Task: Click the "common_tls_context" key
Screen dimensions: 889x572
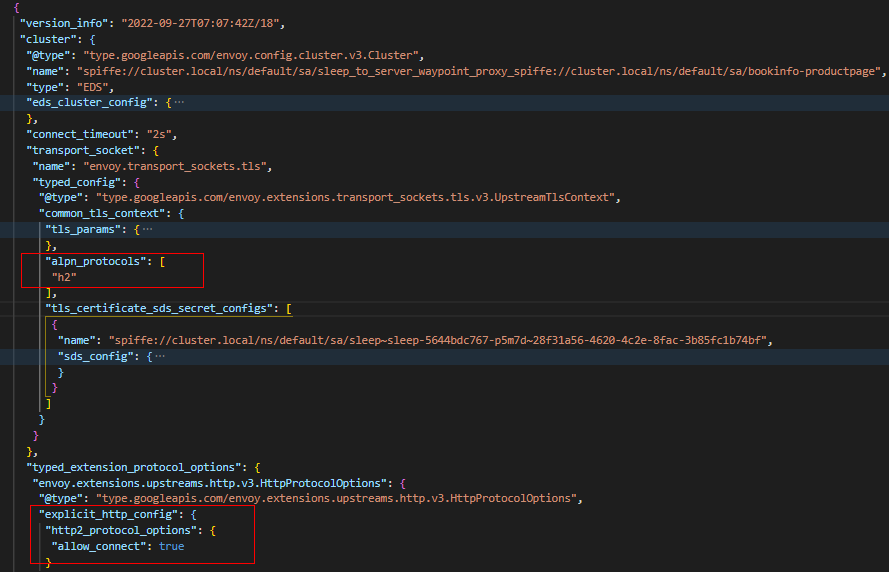Action: [x=102, y=213]
